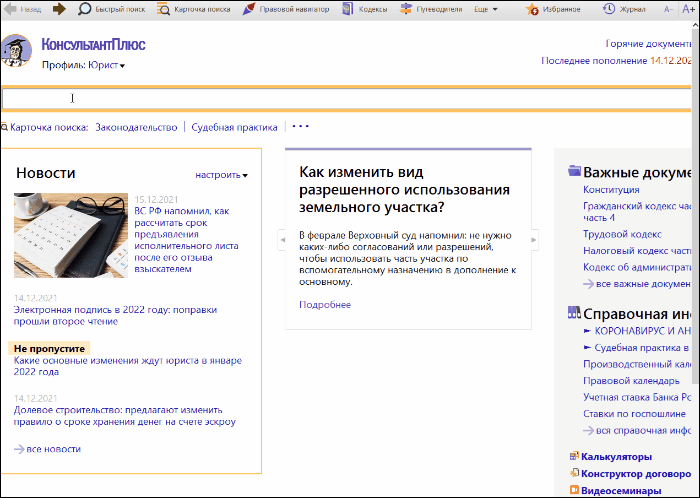Image resolution: width=700 pixels, height=498 pixels.
Task: Show previous banner with left arrow
Action: (282, 240)
